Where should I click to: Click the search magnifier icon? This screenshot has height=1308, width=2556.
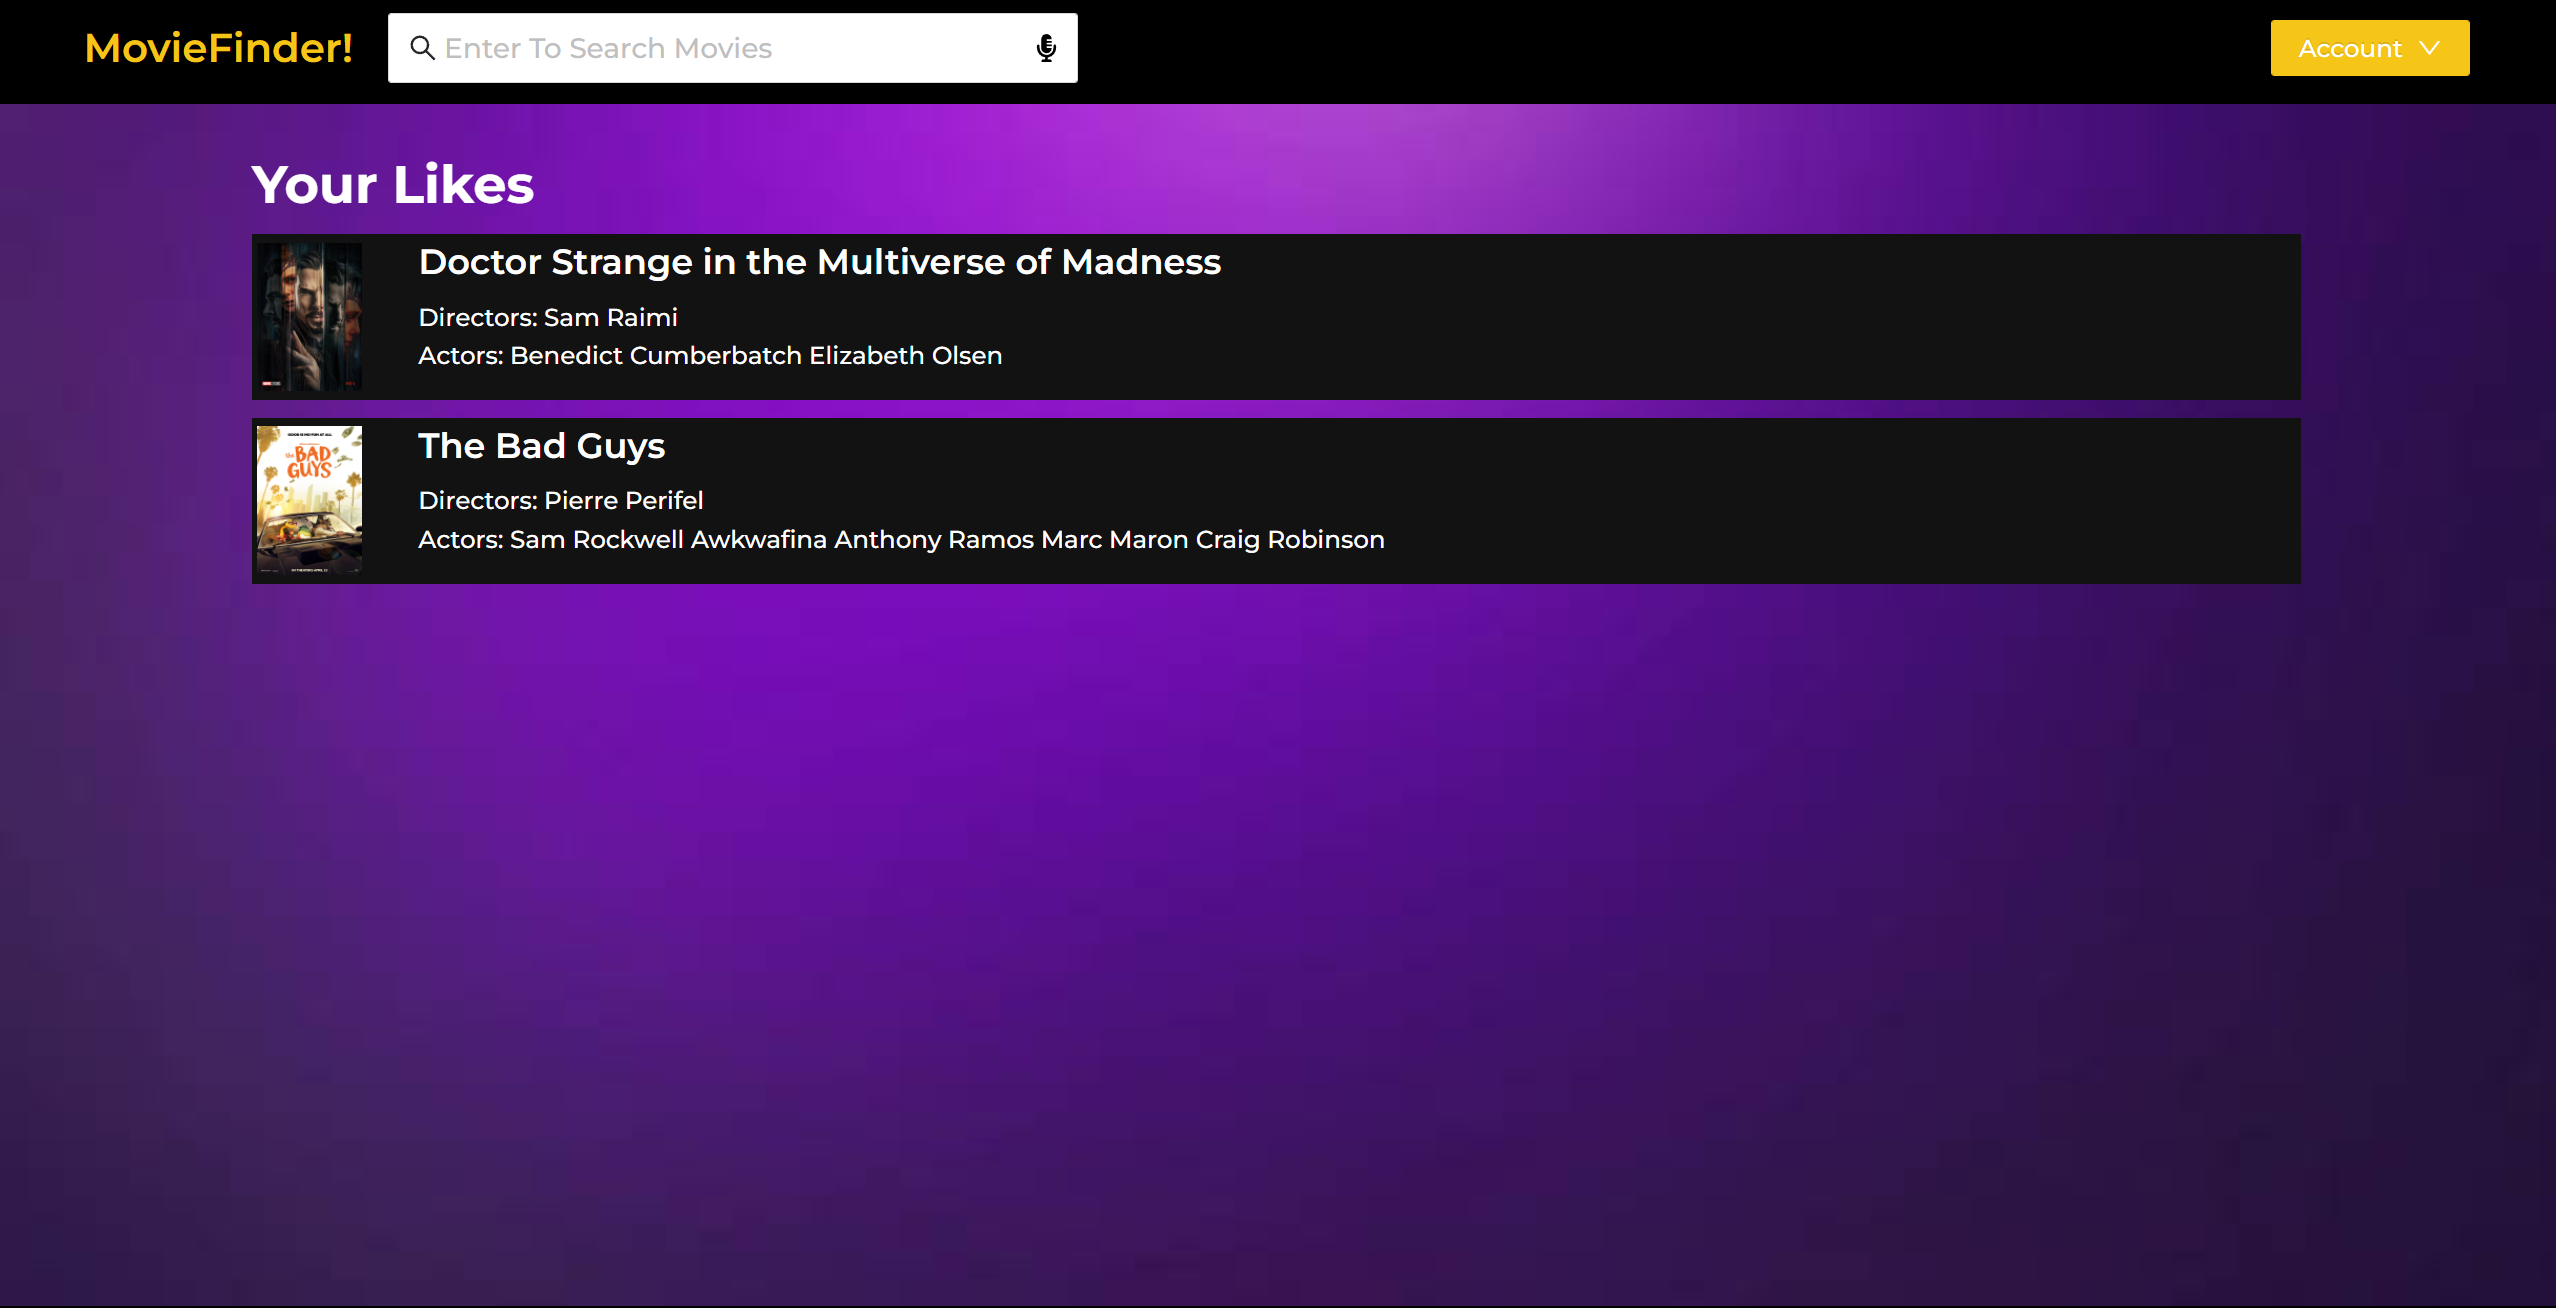(422, 48)
